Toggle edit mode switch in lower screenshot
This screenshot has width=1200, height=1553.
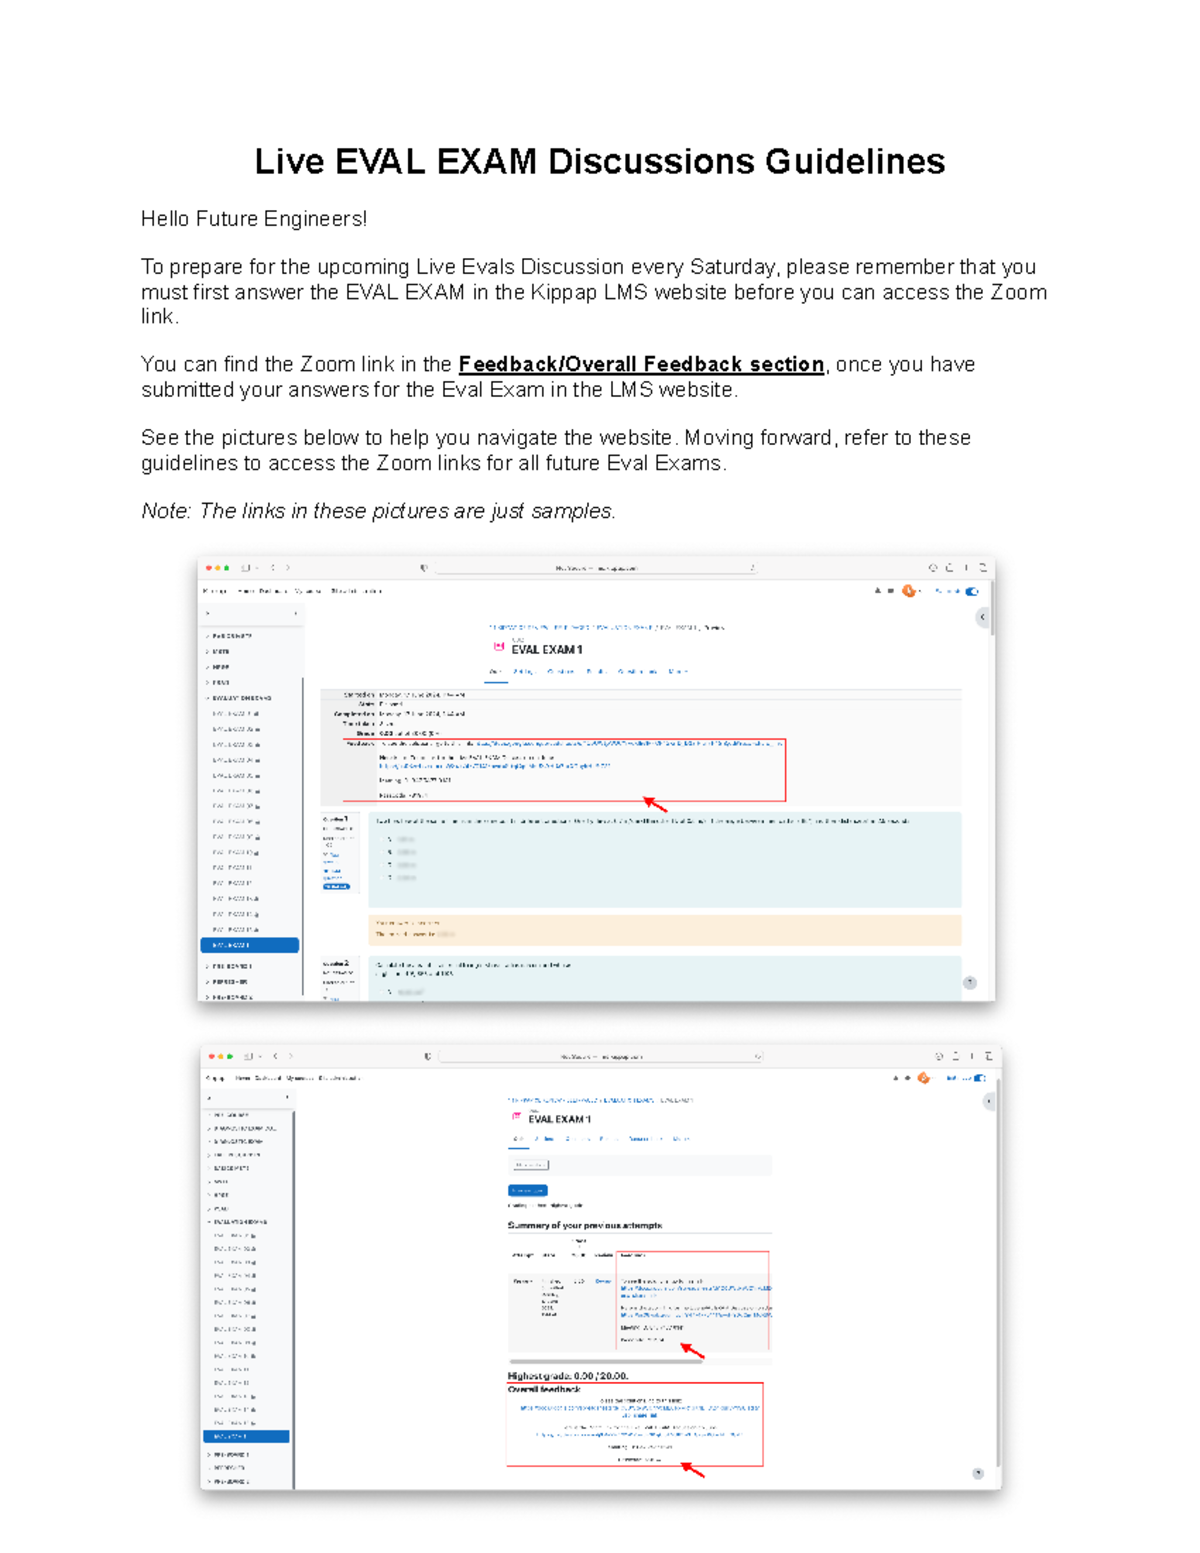point(980,1078)
